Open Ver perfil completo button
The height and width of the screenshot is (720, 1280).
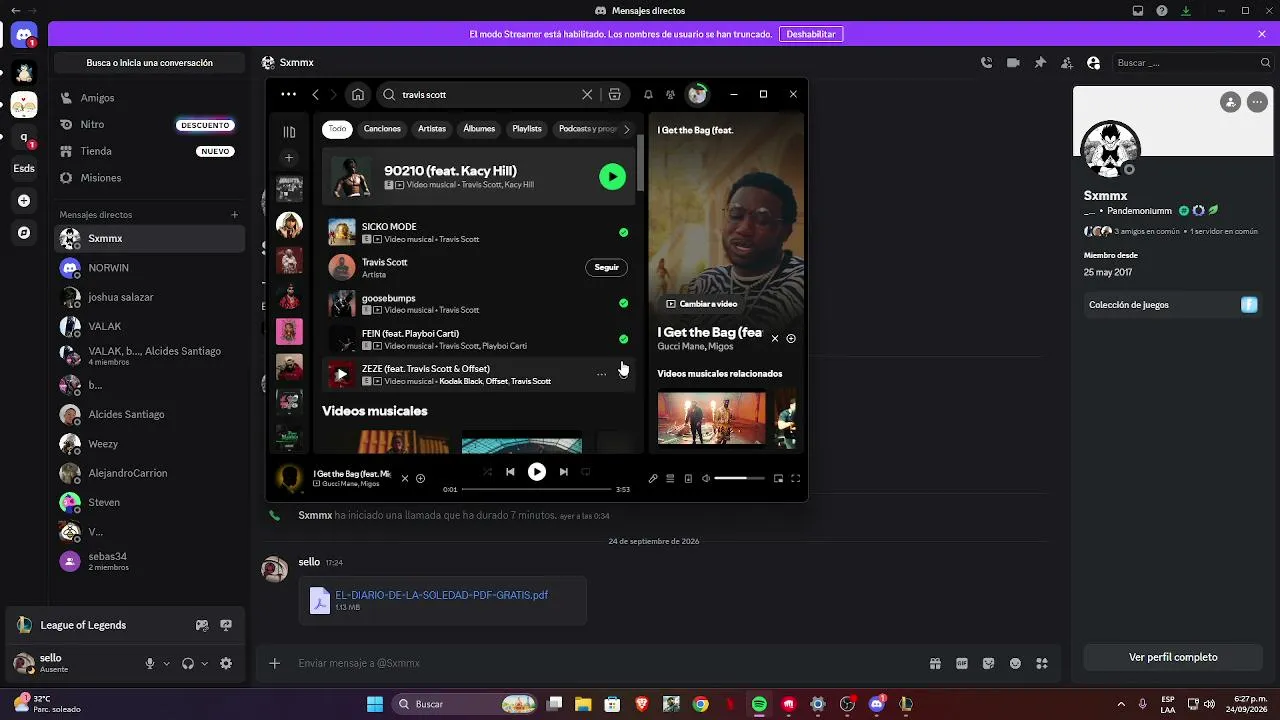pos(1173,657)
